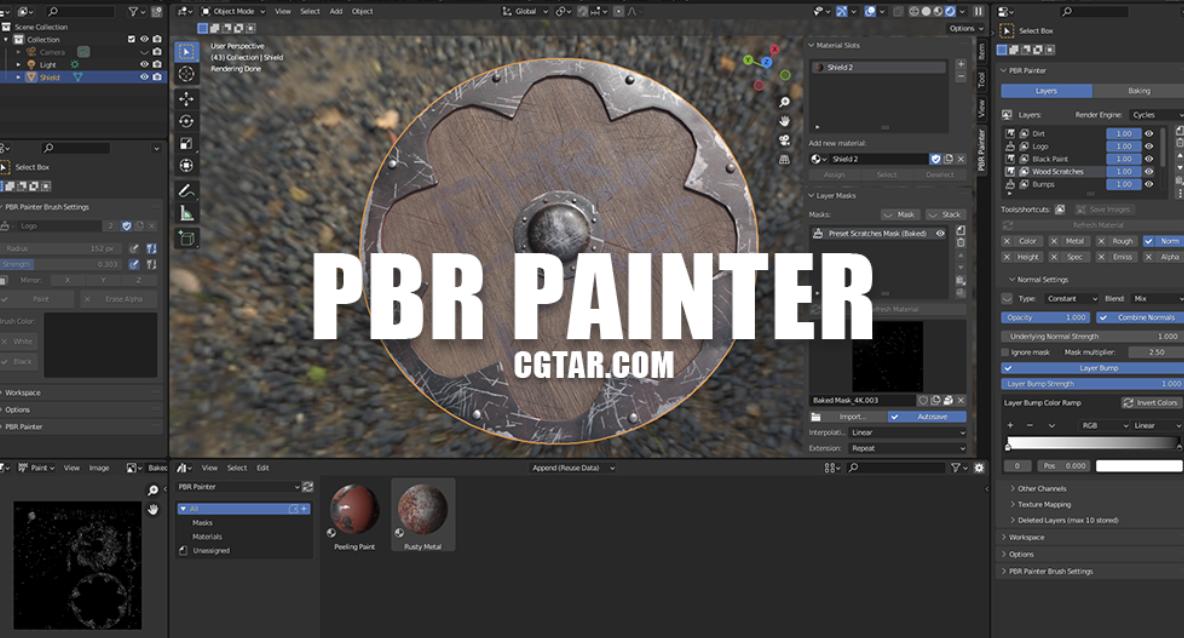Select the Cursor tool in viewport toolbar
The width and height of the screenshot is (1184, 638).
[186, 74]
